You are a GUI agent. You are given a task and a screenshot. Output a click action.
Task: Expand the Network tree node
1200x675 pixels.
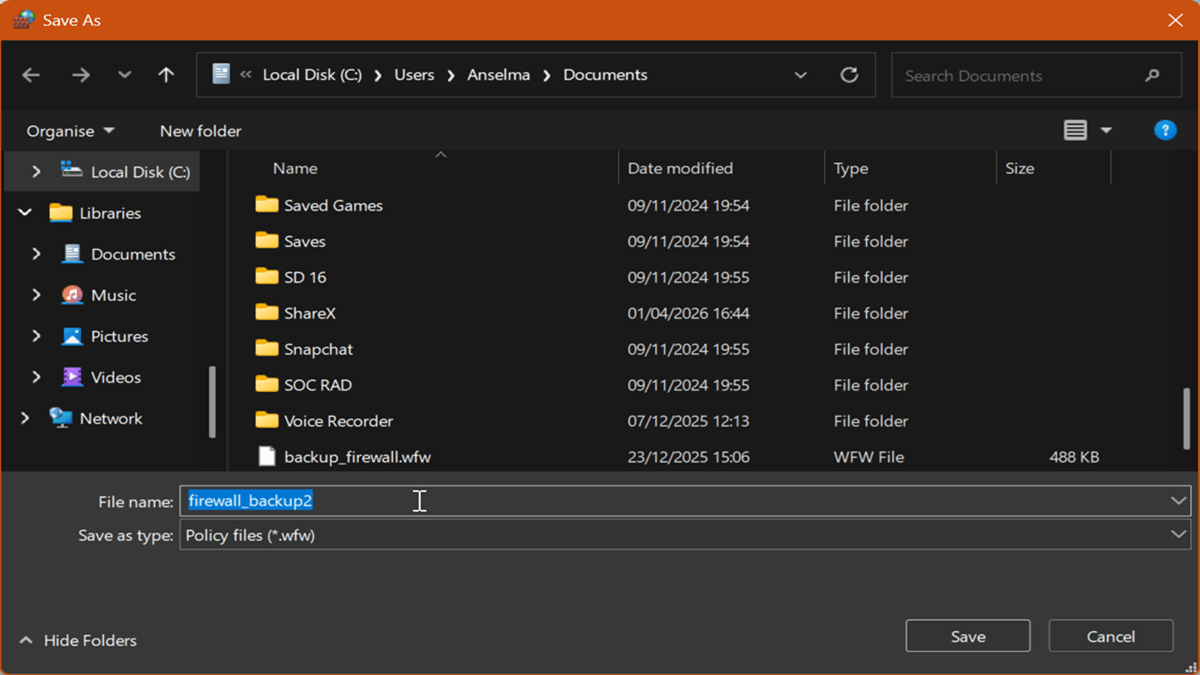point(25,418)
